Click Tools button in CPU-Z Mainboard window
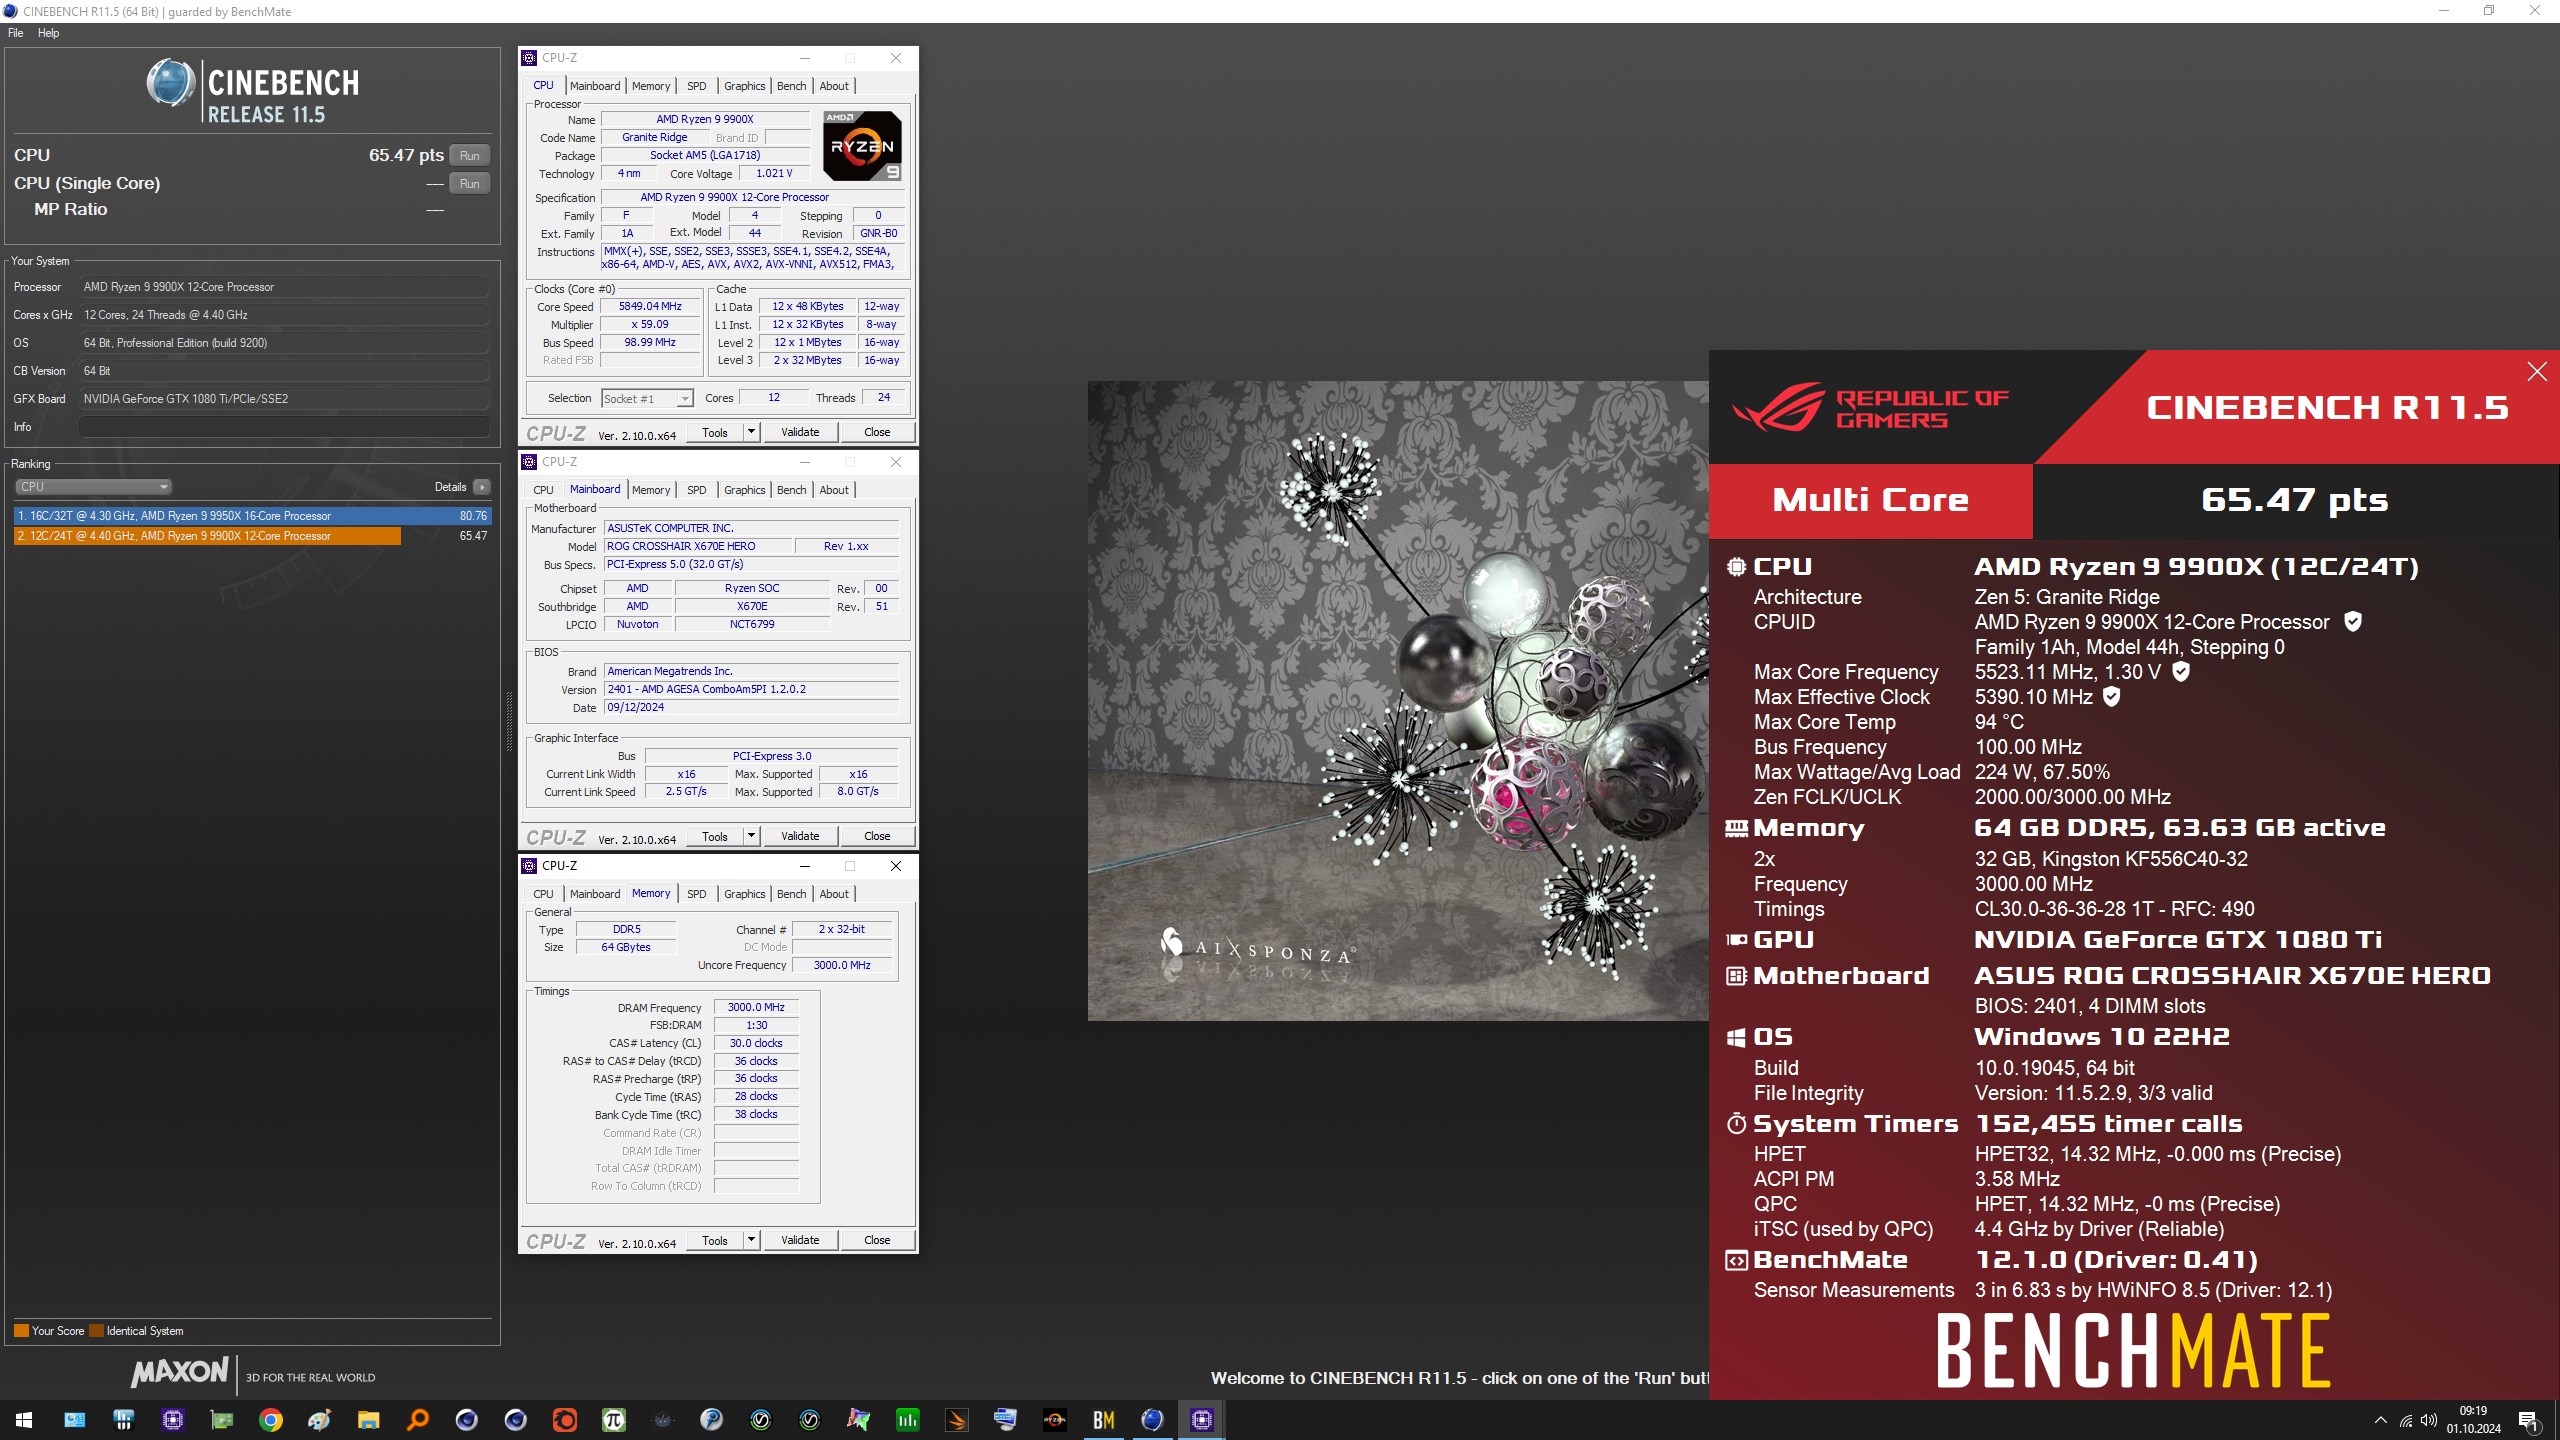The image size is (2560, 1440). 715,836
